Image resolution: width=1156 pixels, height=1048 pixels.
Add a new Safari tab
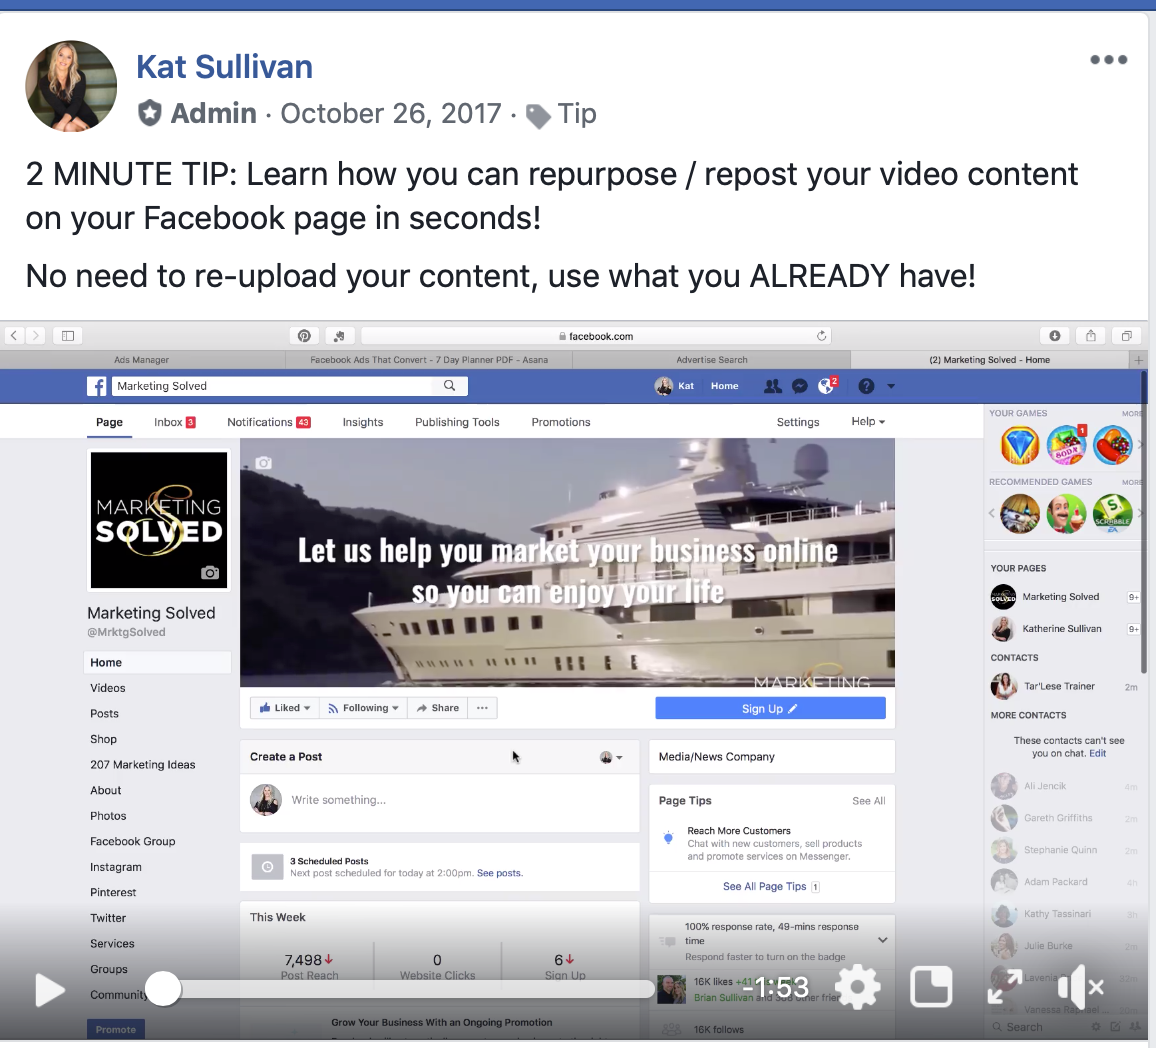pos(1139,360)
